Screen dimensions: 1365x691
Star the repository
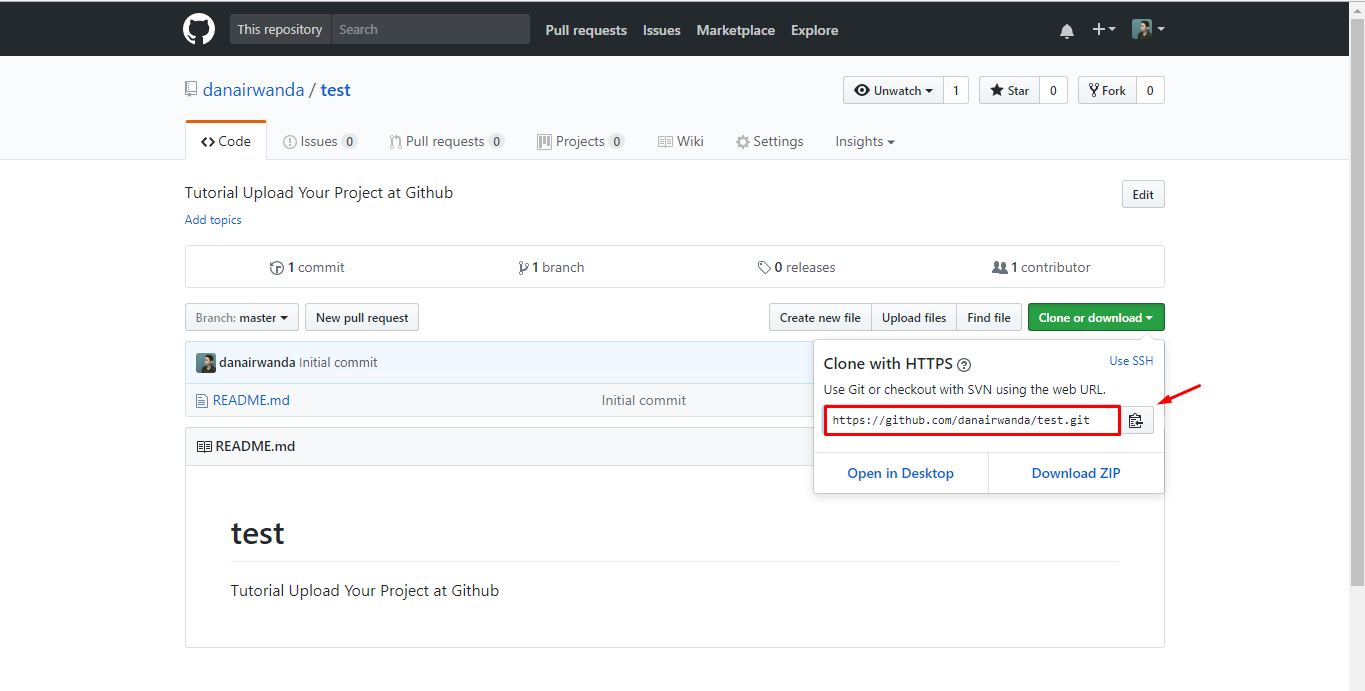click(1009, 90)
